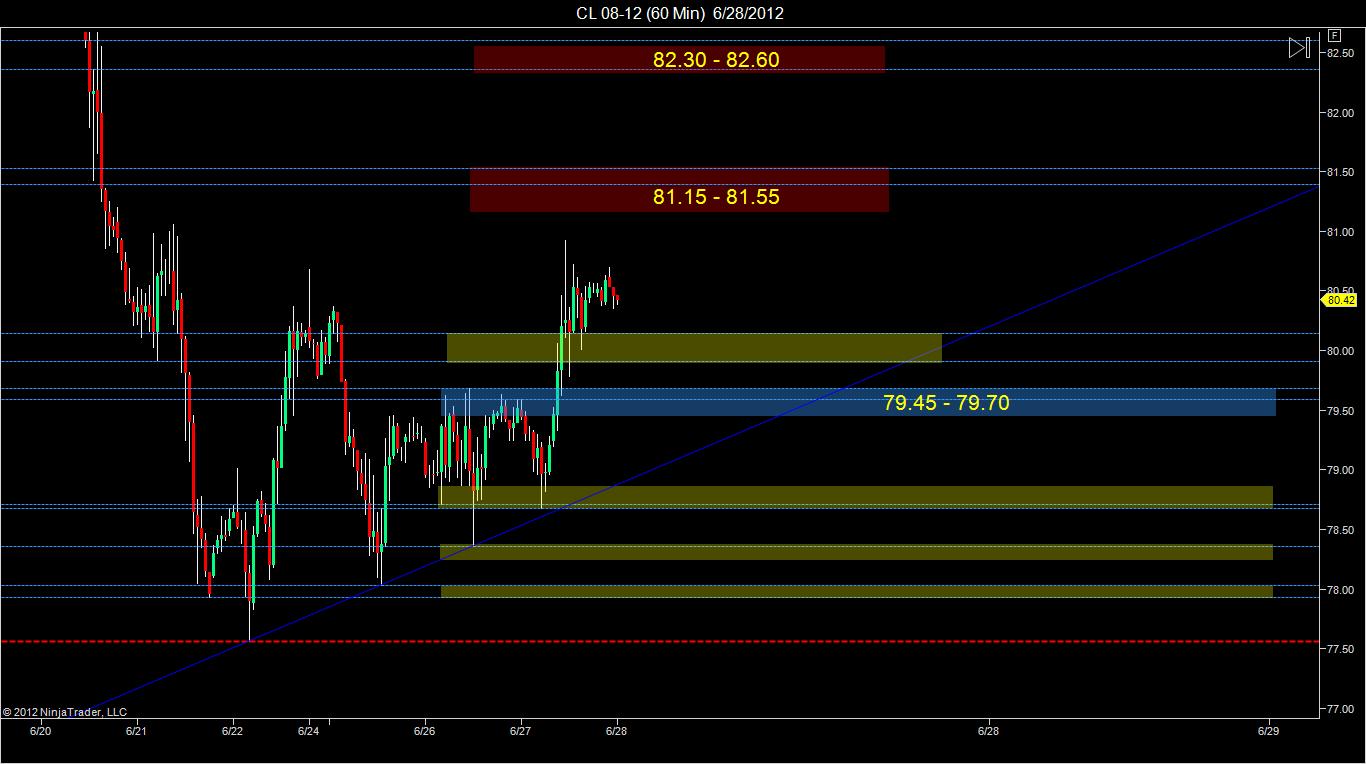This screenshot has width=1366, height=764.
Task: Toggle the F fixed-scale box above price axis
Action: pos(1335,35)
